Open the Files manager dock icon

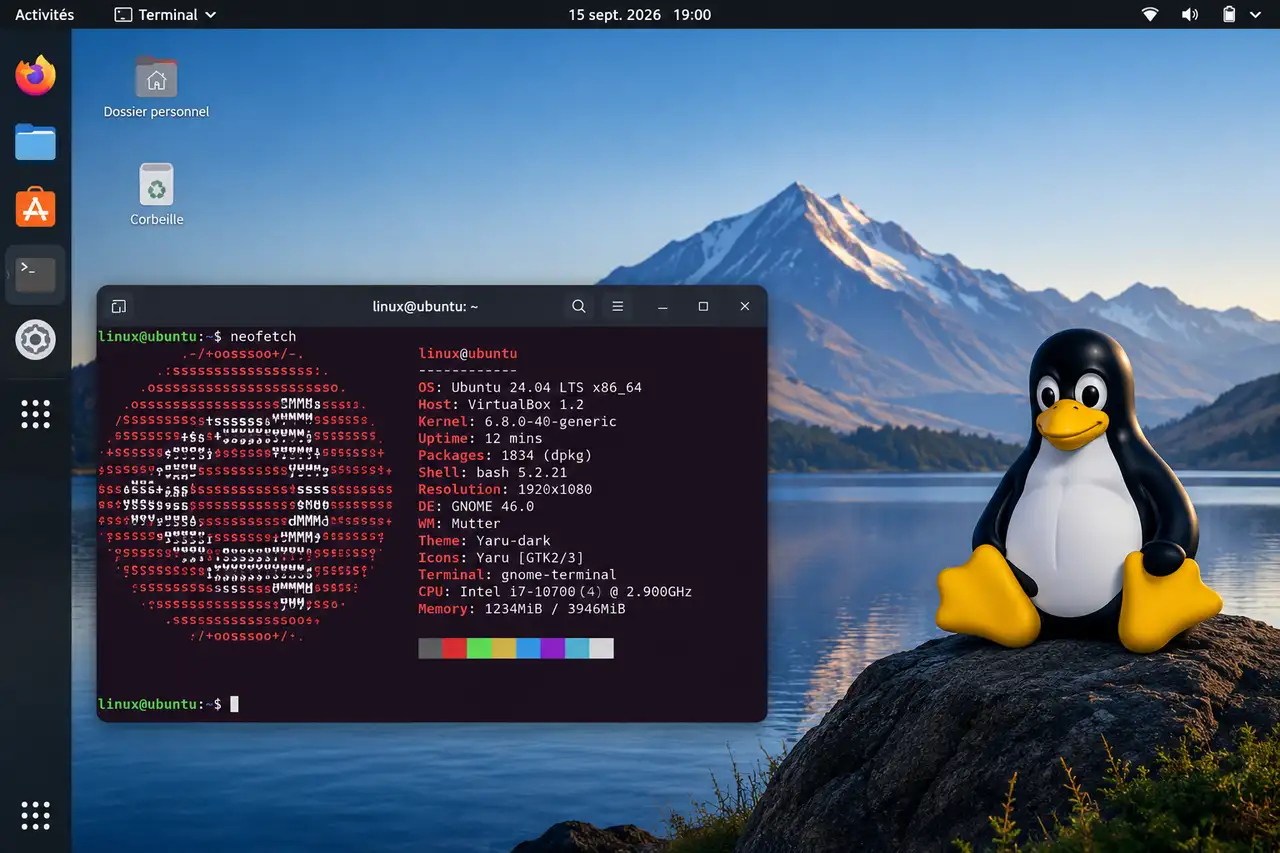pos(35,142)
